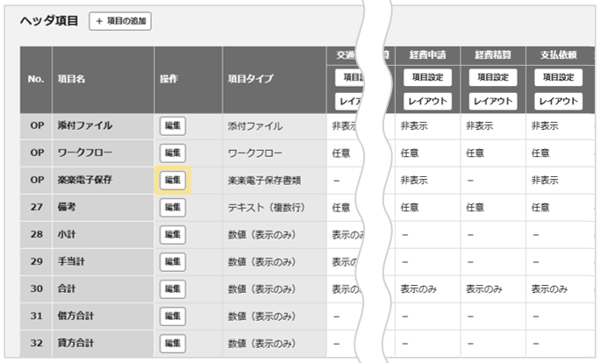600x363 pixels.
Task: Select ワークフロー in the 項目名 column
Action: tap(85, 153)
